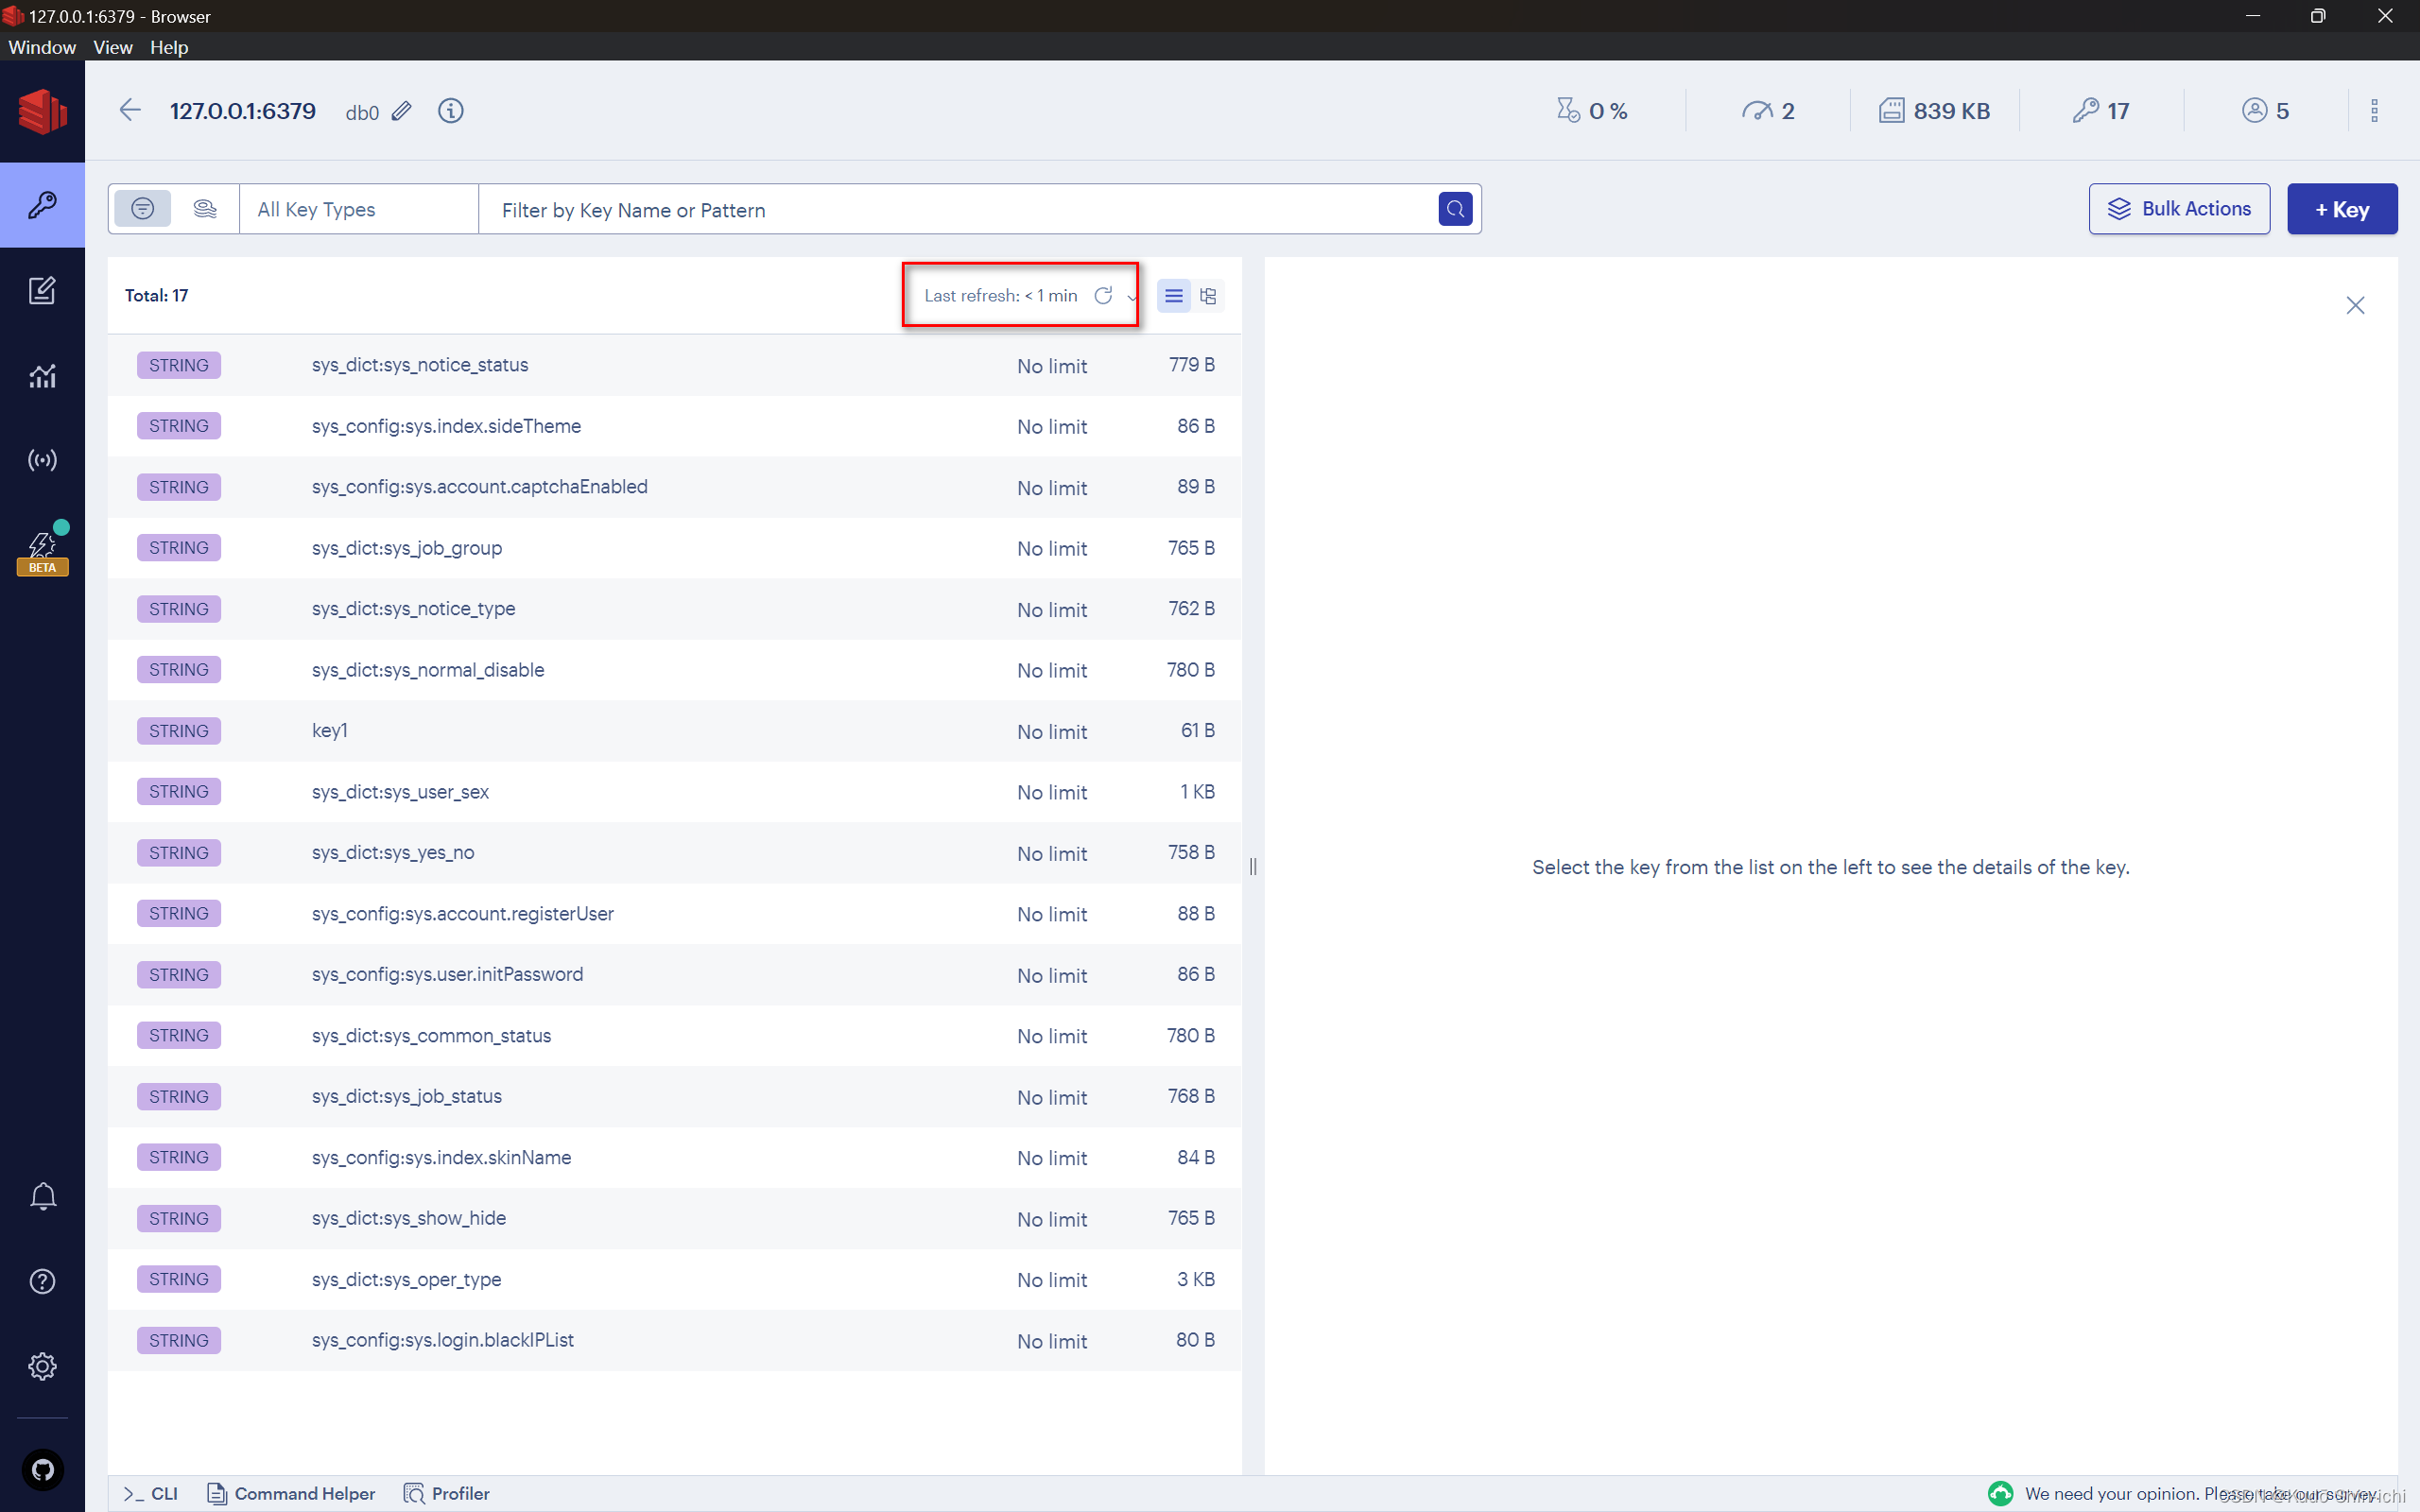Open the Help menu
Viewport: 2420px width, 1512px height.
(x=169, y=47)
